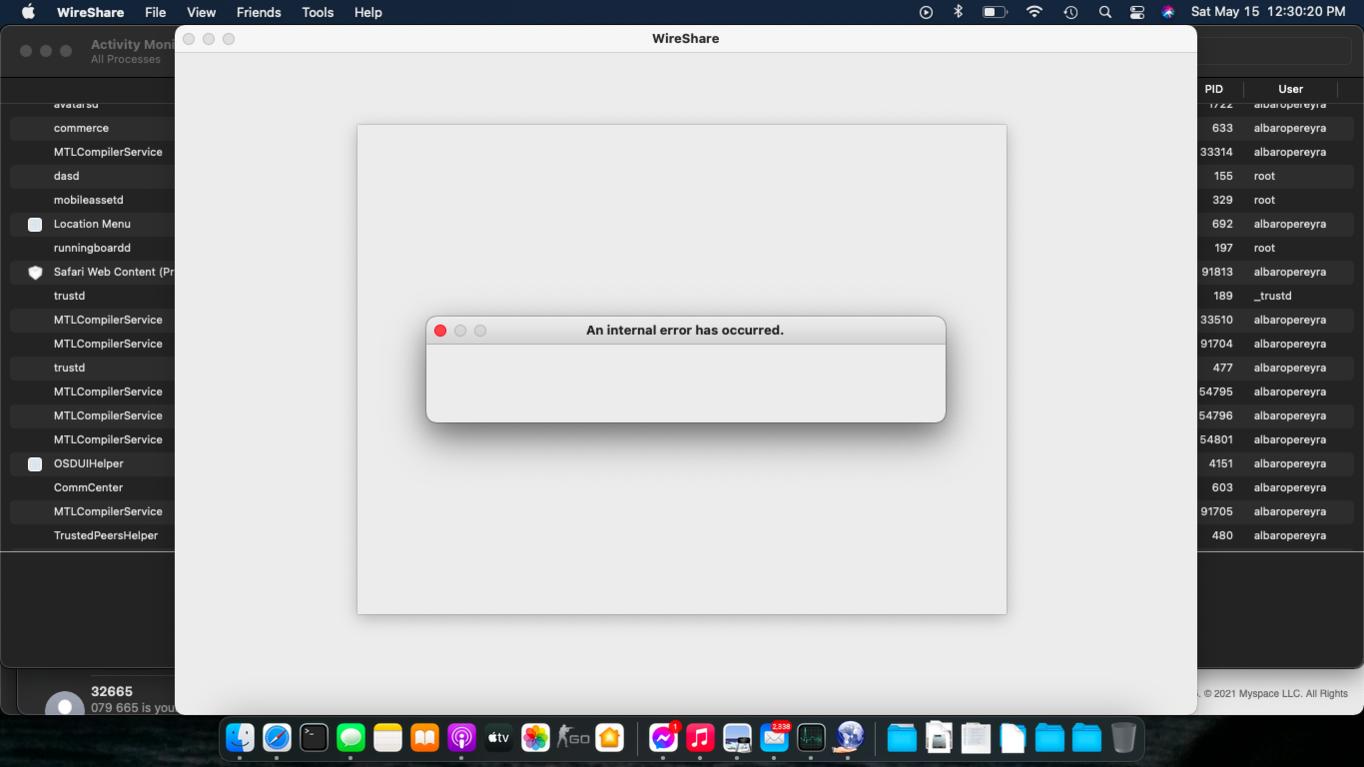Viewport: 1364px width, 767px height.
Task: Open Messenger icon with notification badge
Action: pos(663,738)
